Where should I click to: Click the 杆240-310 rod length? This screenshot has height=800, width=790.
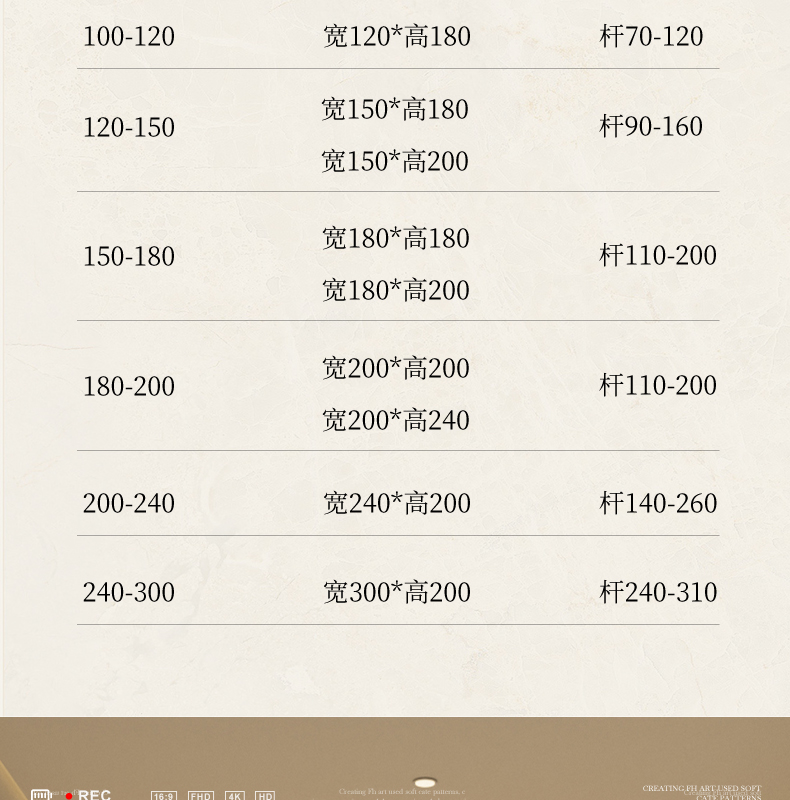click(x=658, y=592)
